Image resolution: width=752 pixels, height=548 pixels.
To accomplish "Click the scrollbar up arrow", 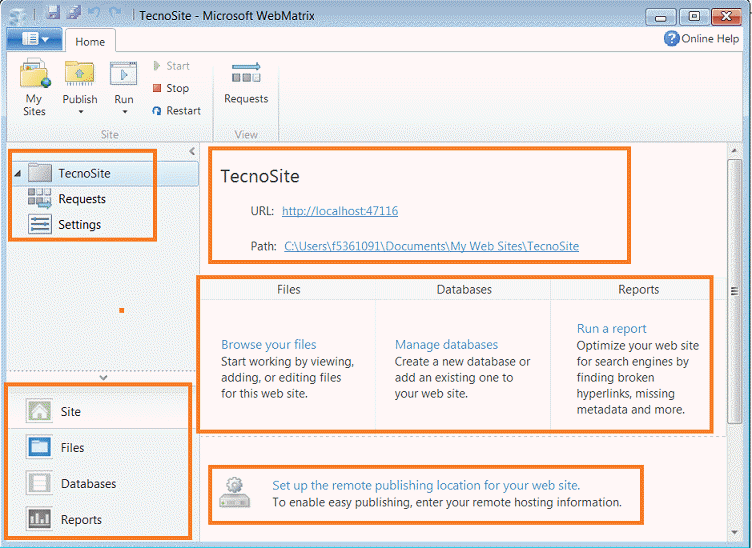I will point(734,151).
